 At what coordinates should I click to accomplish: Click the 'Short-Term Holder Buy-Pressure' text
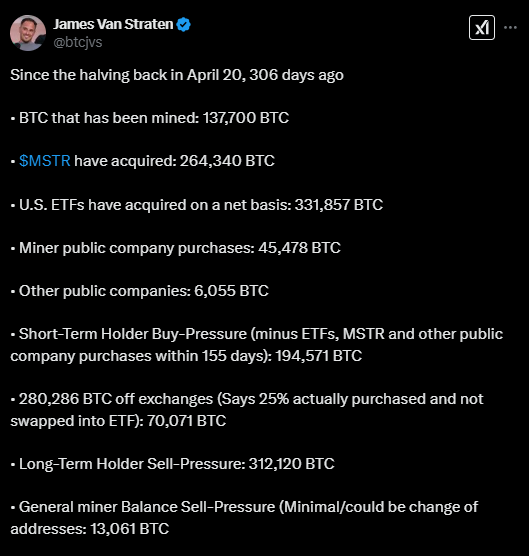click(x=133, y=334)
